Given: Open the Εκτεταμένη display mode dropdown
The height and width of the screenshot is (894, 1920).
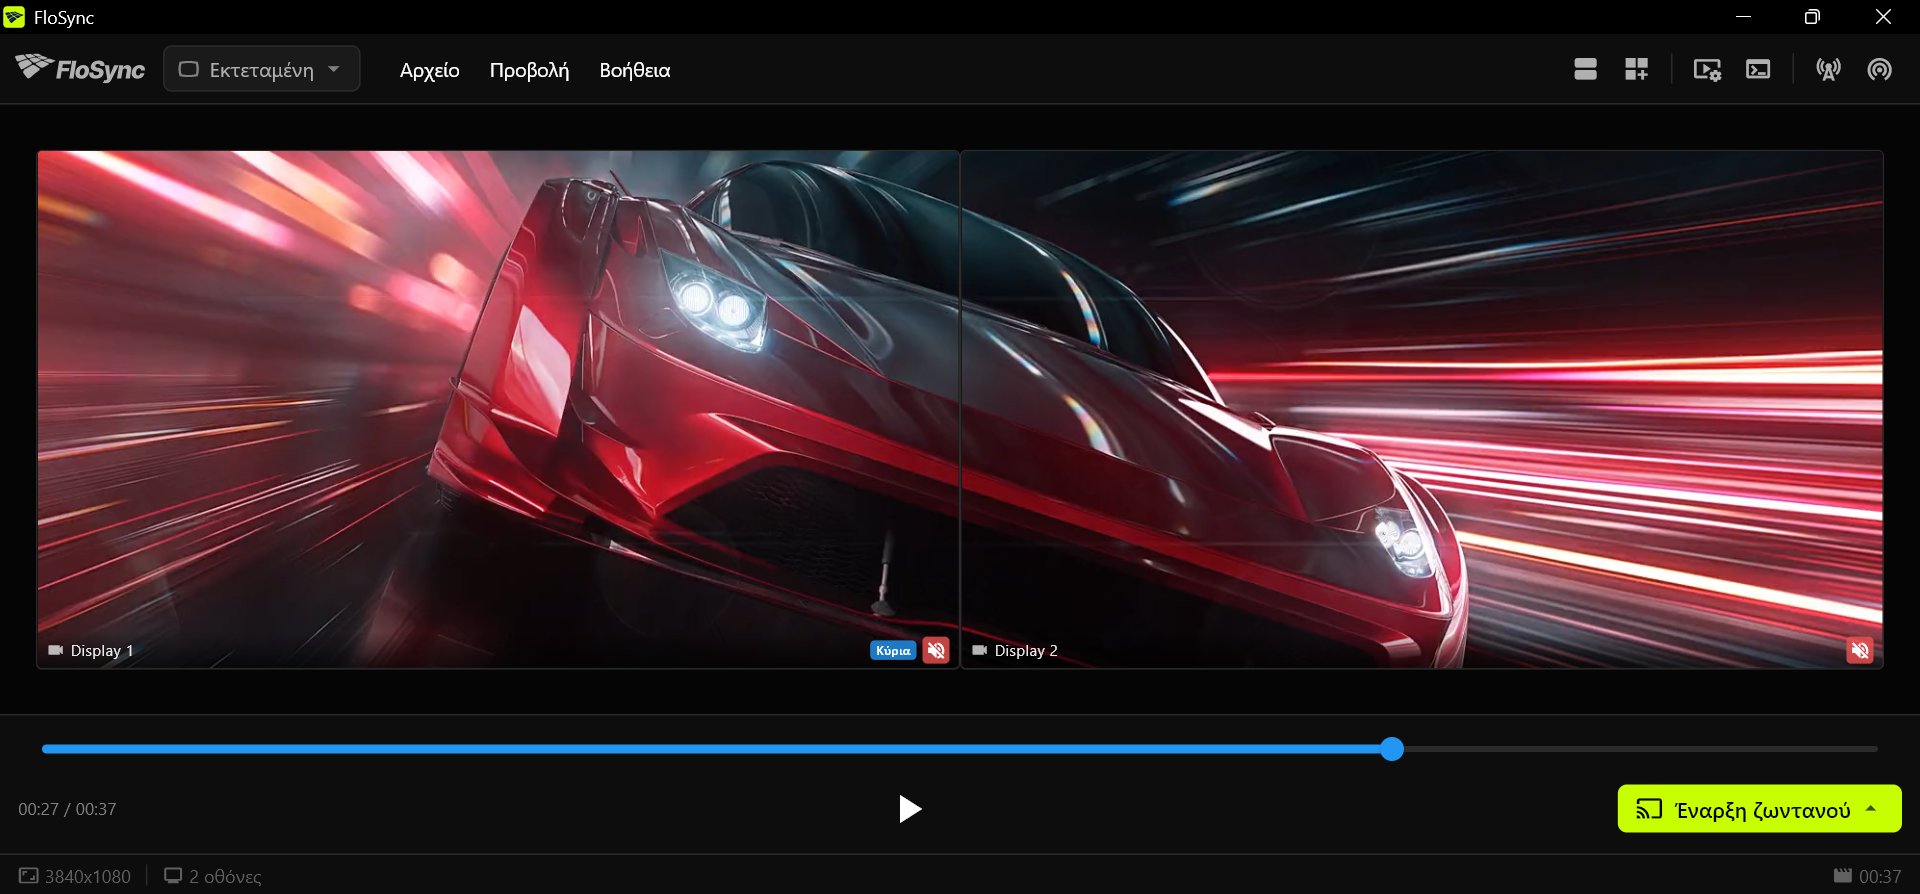Looking at the screenshot, I should coord(261,69).
